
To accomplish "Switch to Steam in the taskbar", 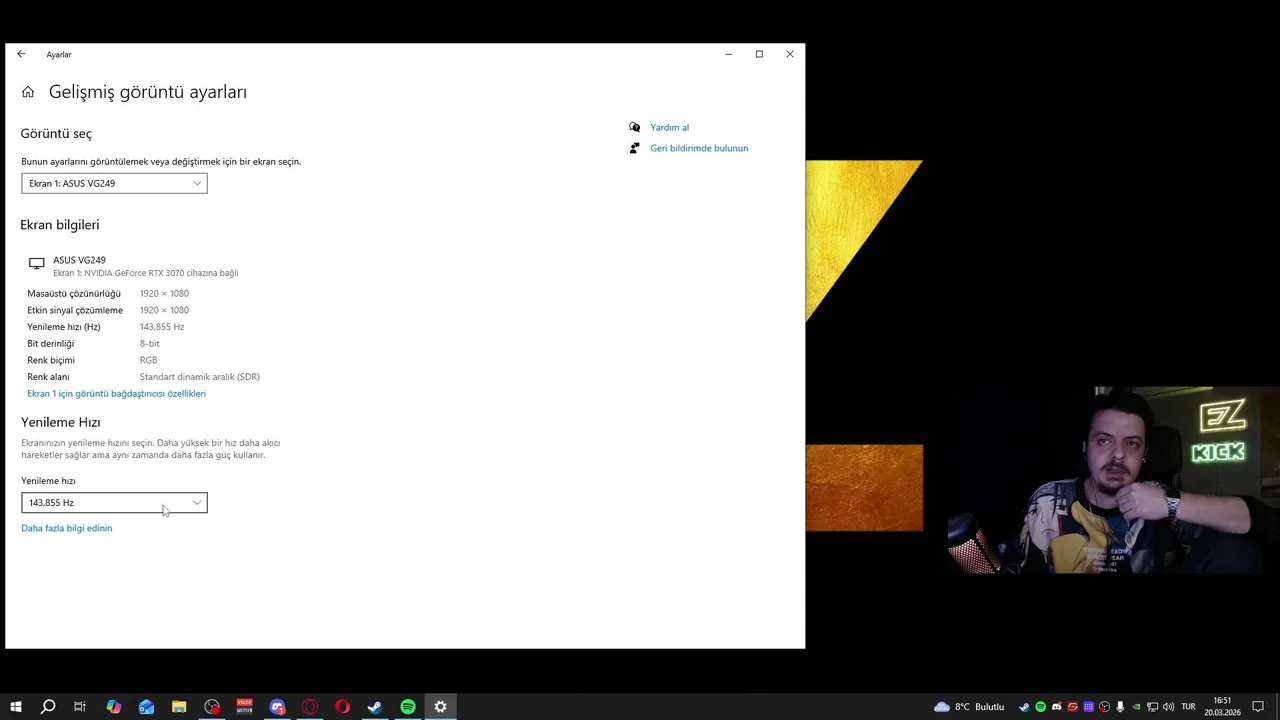I will (x=375, y=707).
